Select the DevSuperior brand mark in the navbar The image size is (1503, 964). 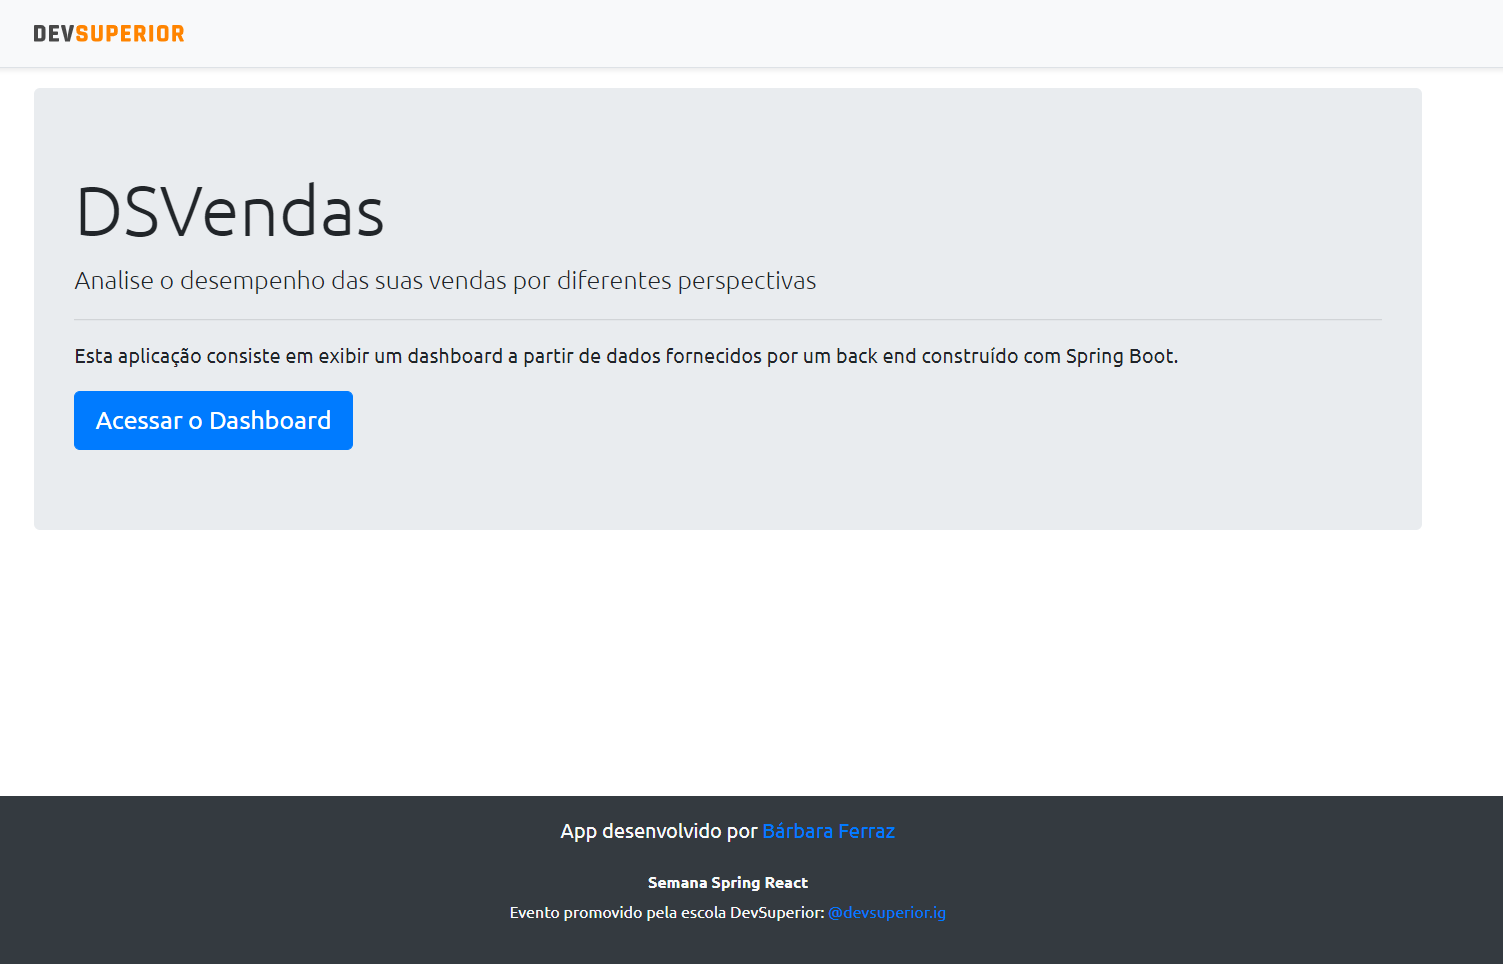[107, 33]
